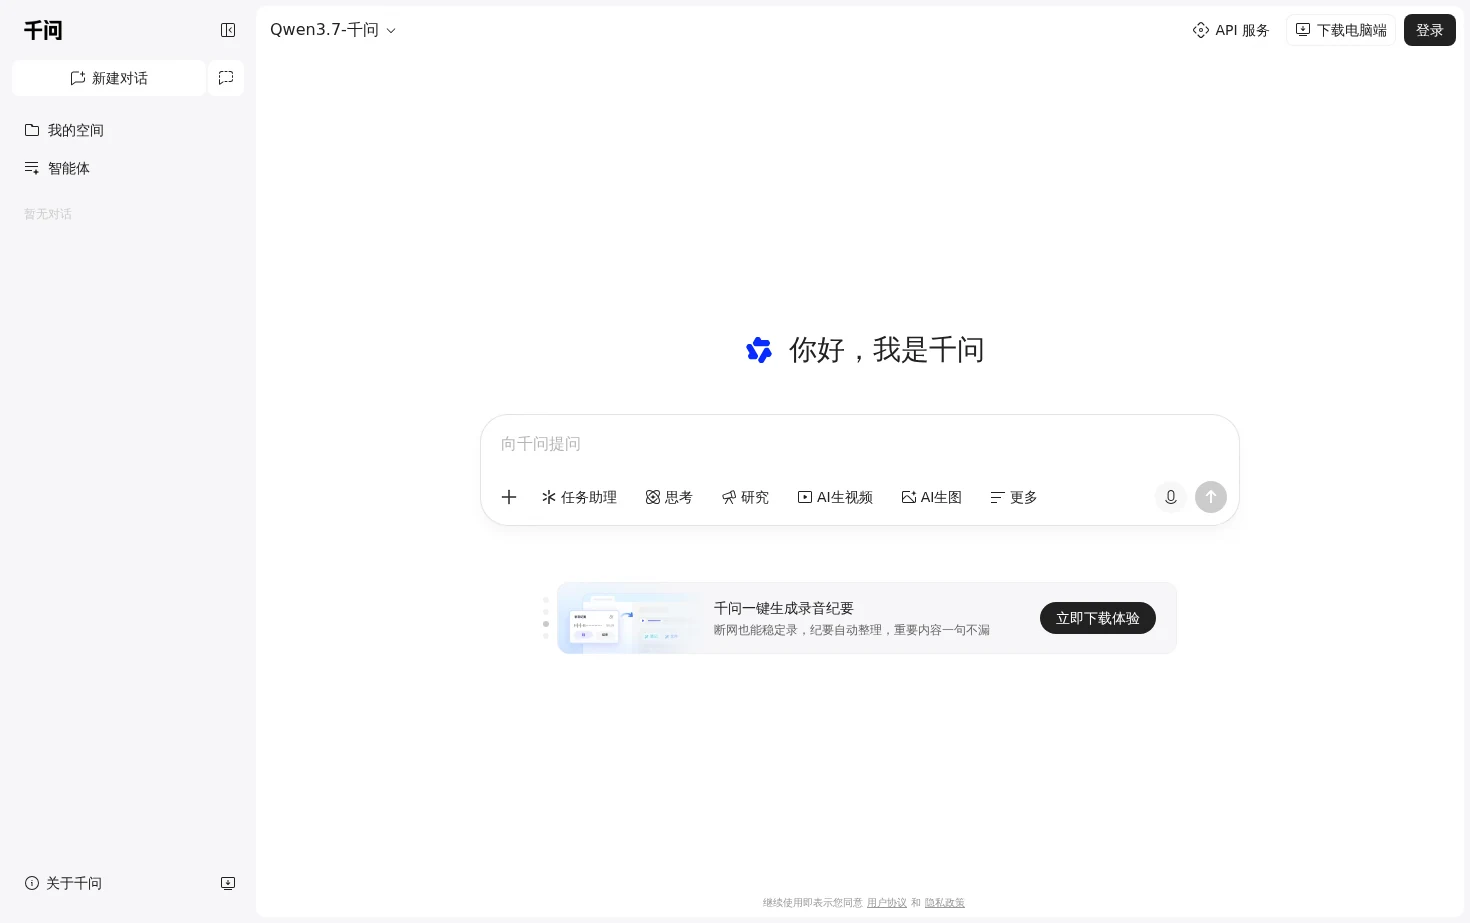1470x923 pixels.
Task: Toggle the 研究 research mode
Action: (x=746, y=497)
